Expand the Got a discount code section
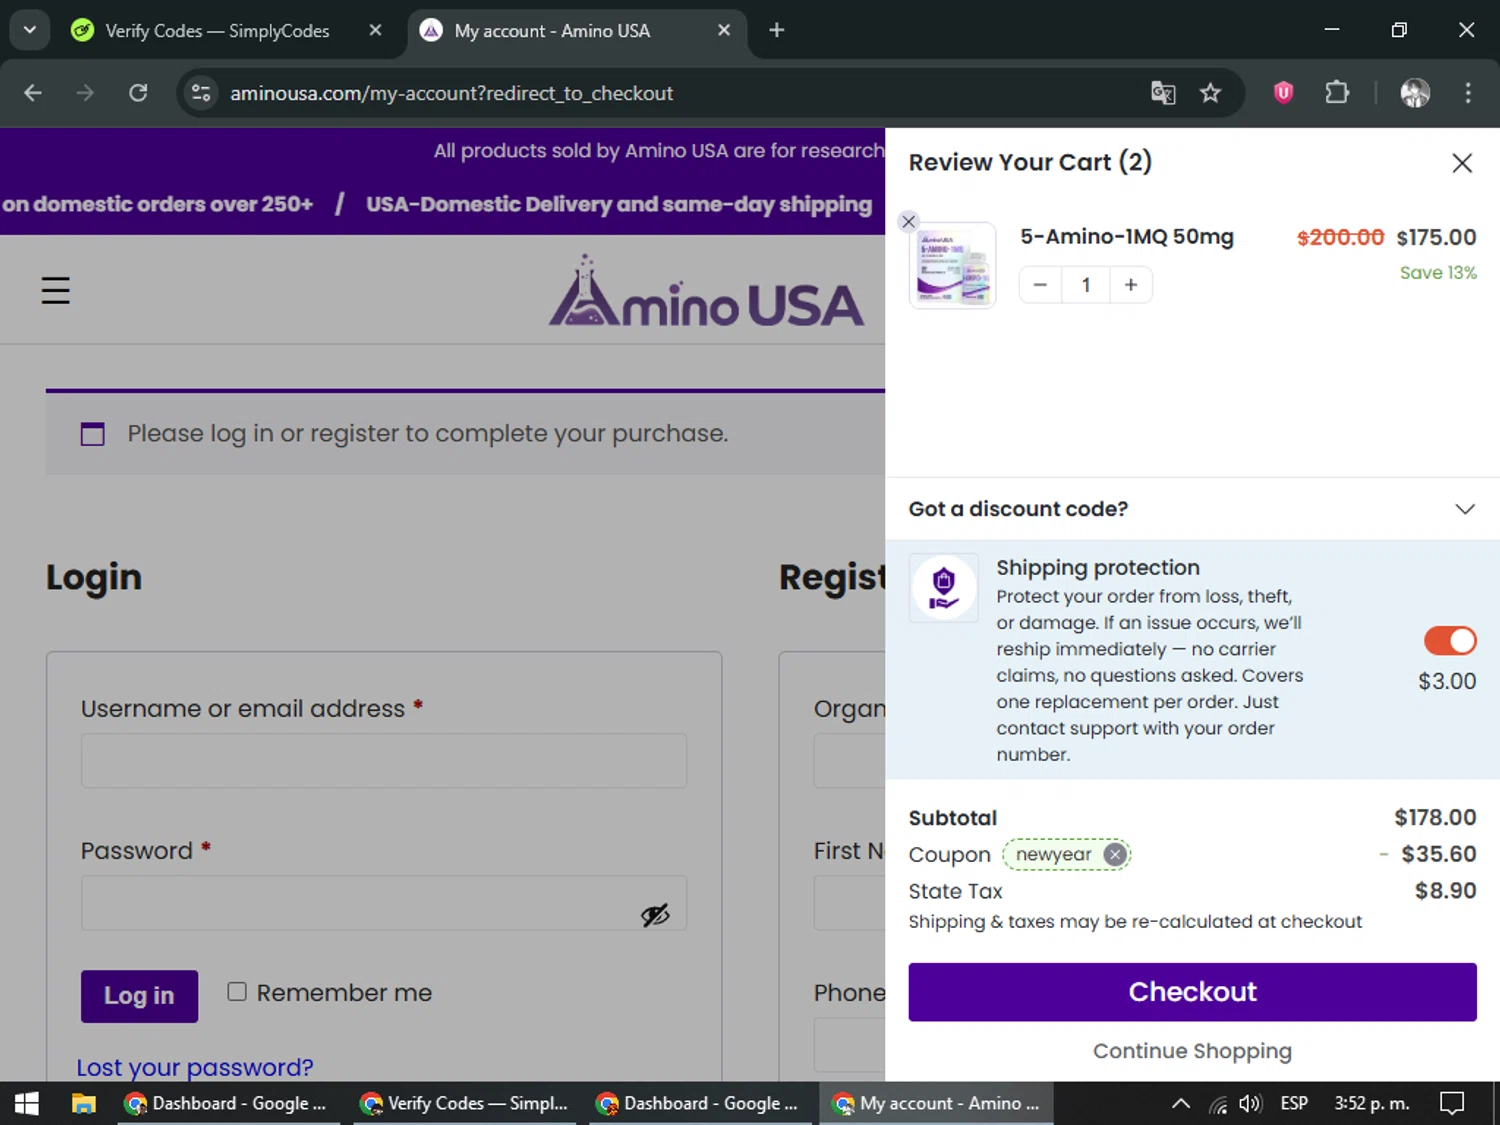This screenshot has height=1125, width=1500. pos(1192,509)
